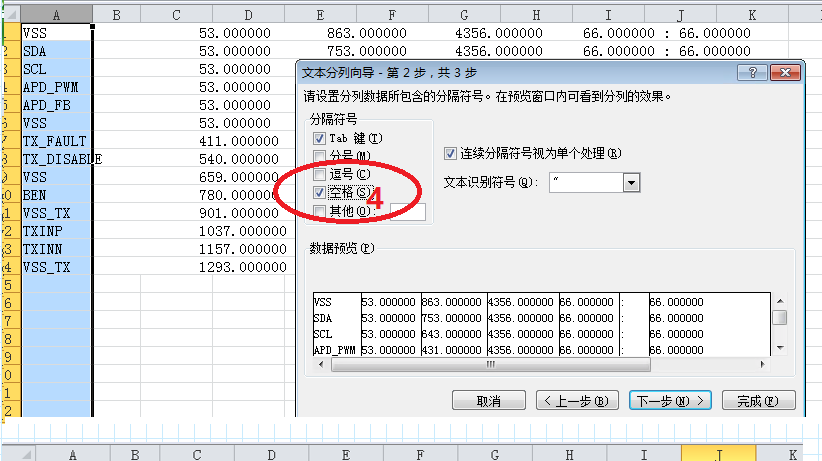Click the select-all corner of upper sheet
Viewport: 822px width, 461px height.
click(x=12, y=15)
